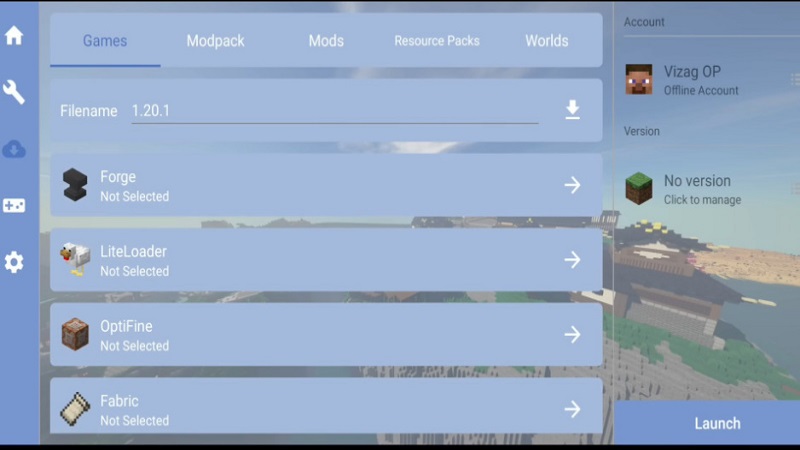
Task: Click the grass block version icon
Action: pos(639,189)
